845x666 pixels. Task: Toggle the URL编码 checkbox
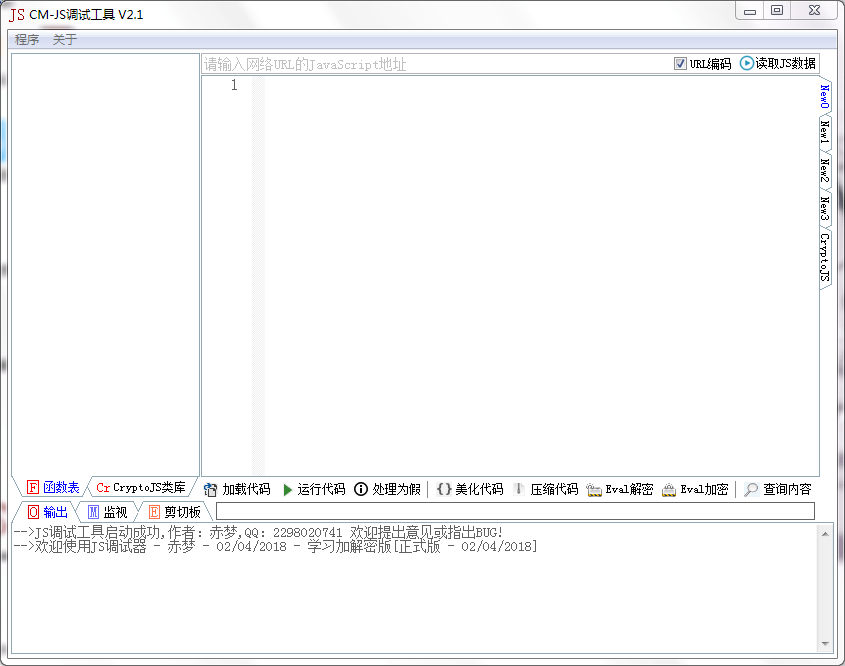point(680,64)
